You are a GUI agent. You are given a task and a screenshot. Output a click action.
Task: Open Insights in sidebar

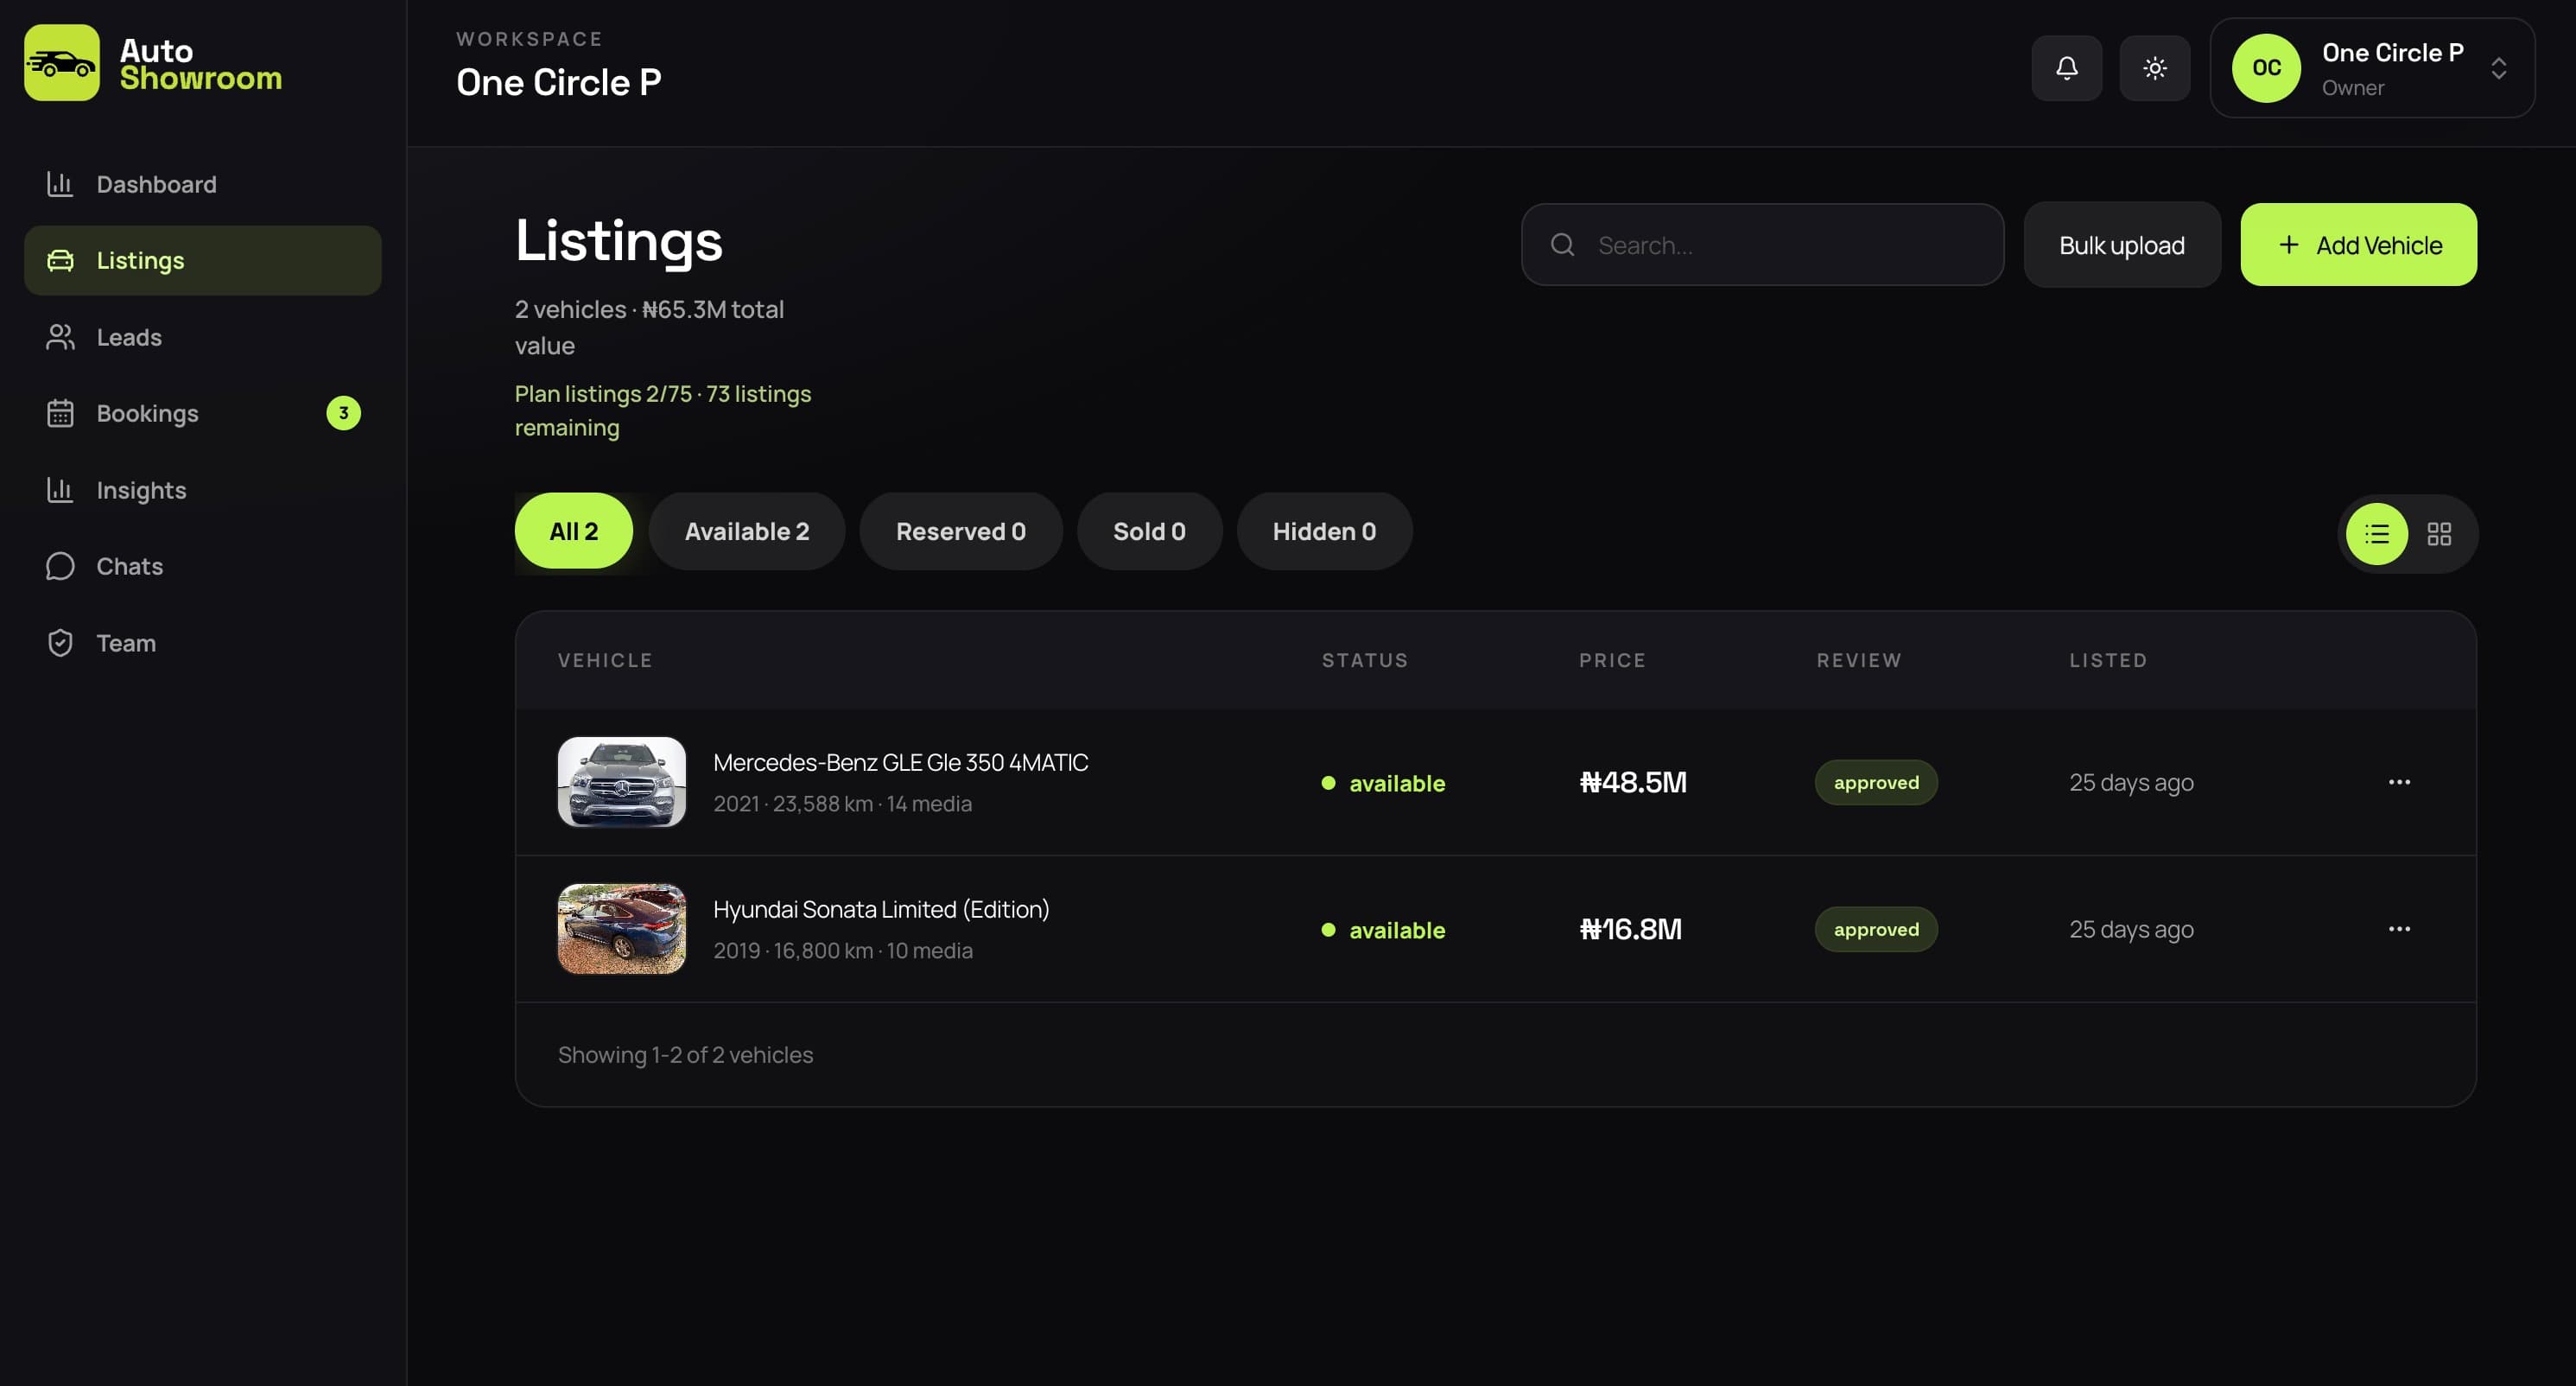pos(202,490)
